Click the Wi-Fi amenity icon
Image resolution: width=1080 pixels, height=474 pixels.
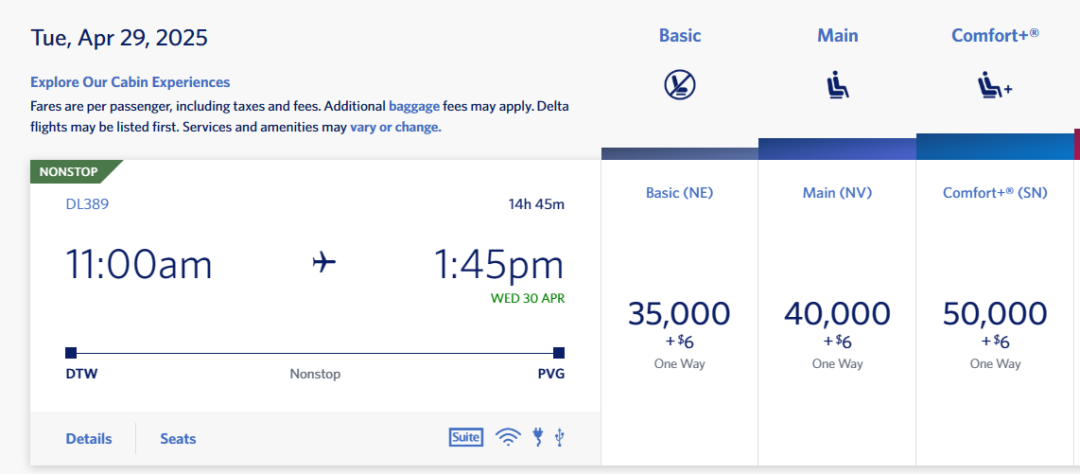508,437
